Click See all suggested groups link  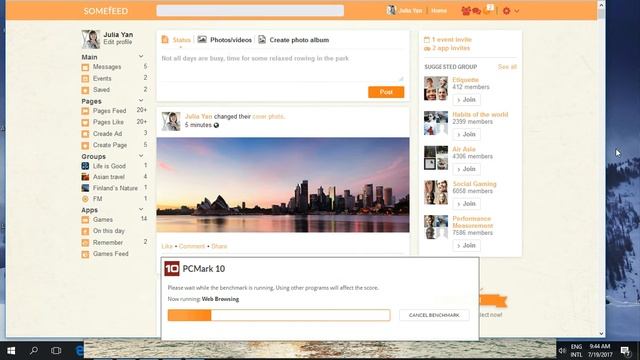coord(507,67)
